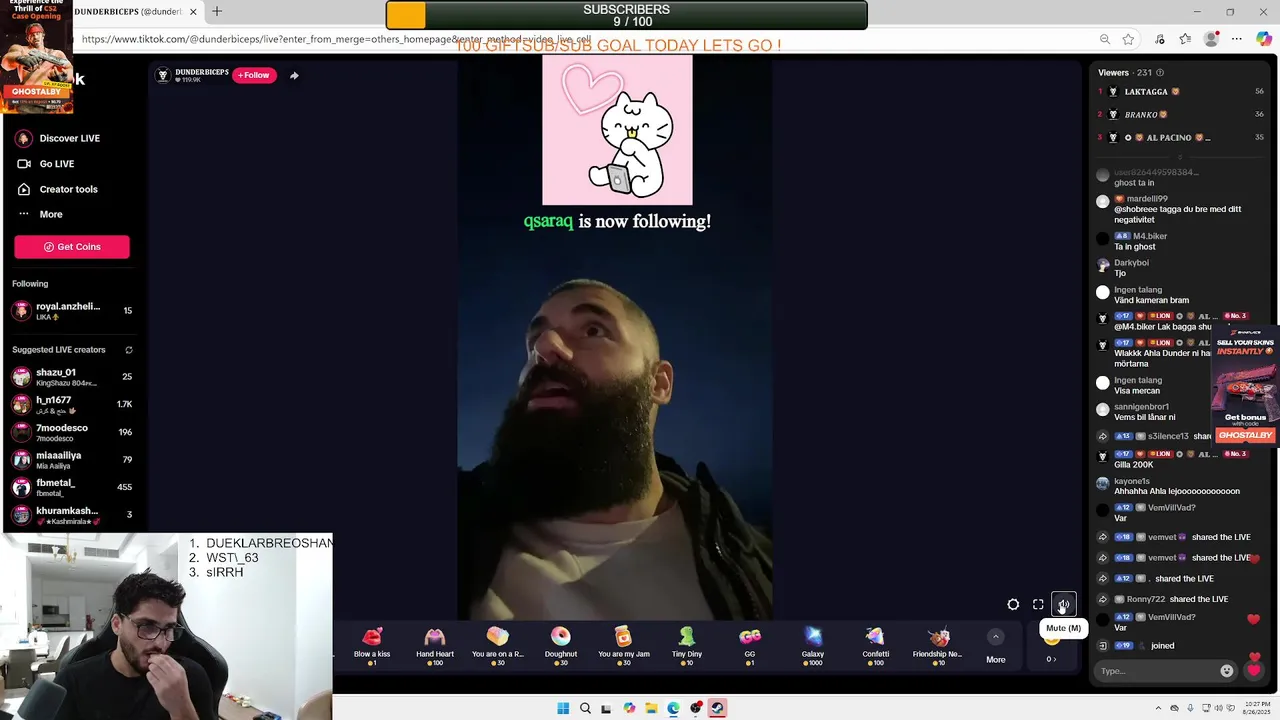Click the GHOSTALBY skins ad banner
Viewport: 1280px width, 720px height.
[x=1245, y=385]
